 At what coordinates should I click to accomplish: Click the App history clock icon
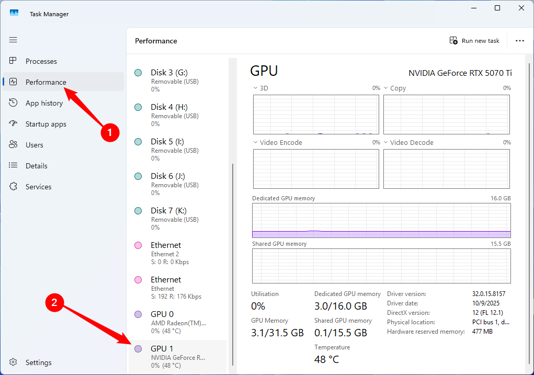(13, 103)
